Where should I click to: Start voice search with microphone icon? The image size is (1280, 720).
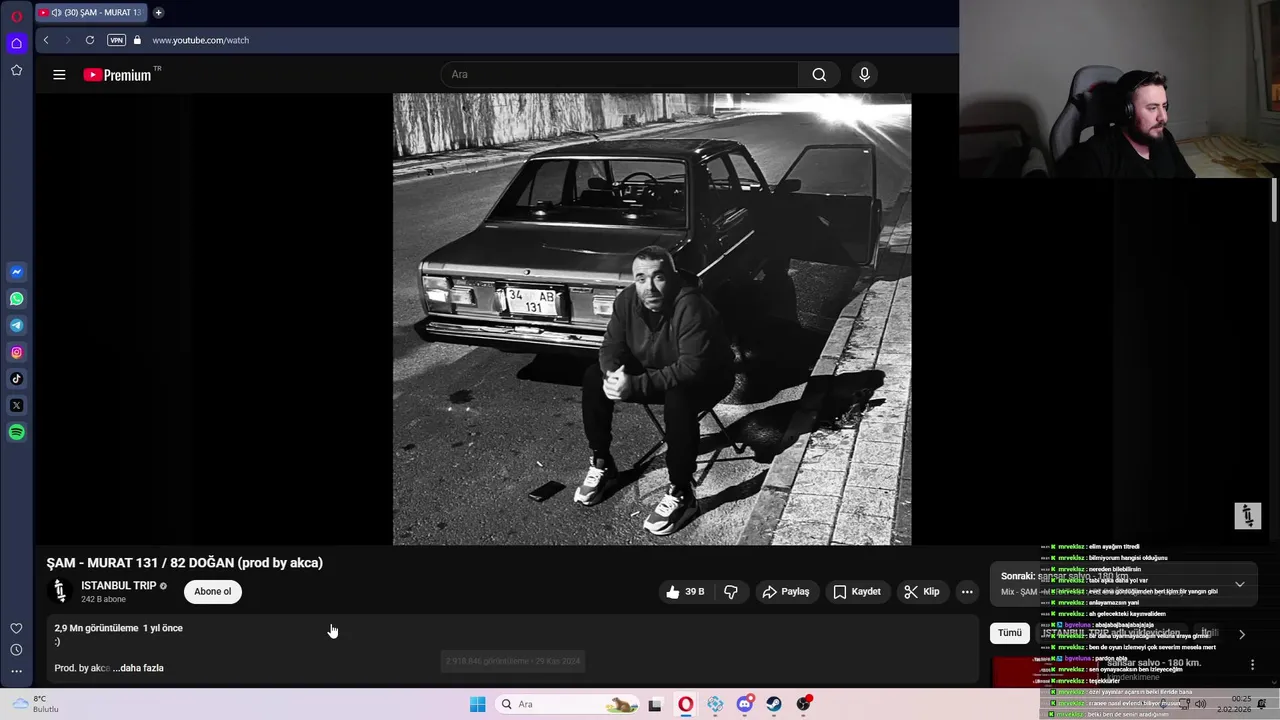(865, 74)
